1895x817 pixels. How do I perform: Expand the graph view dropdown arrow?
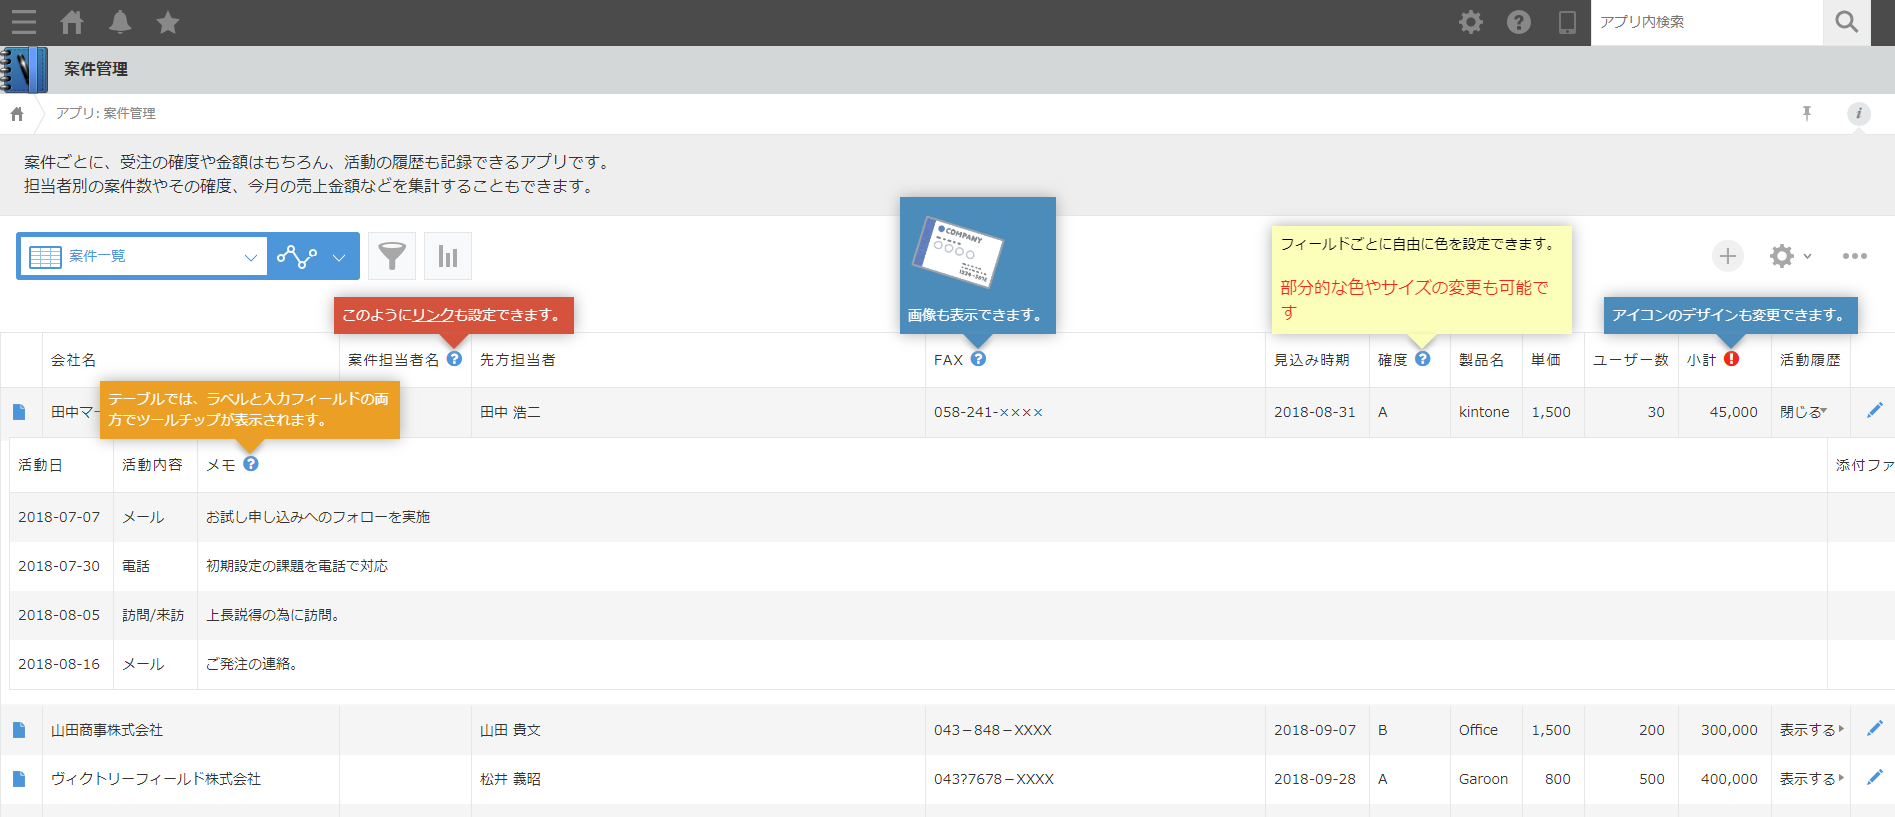339,257
